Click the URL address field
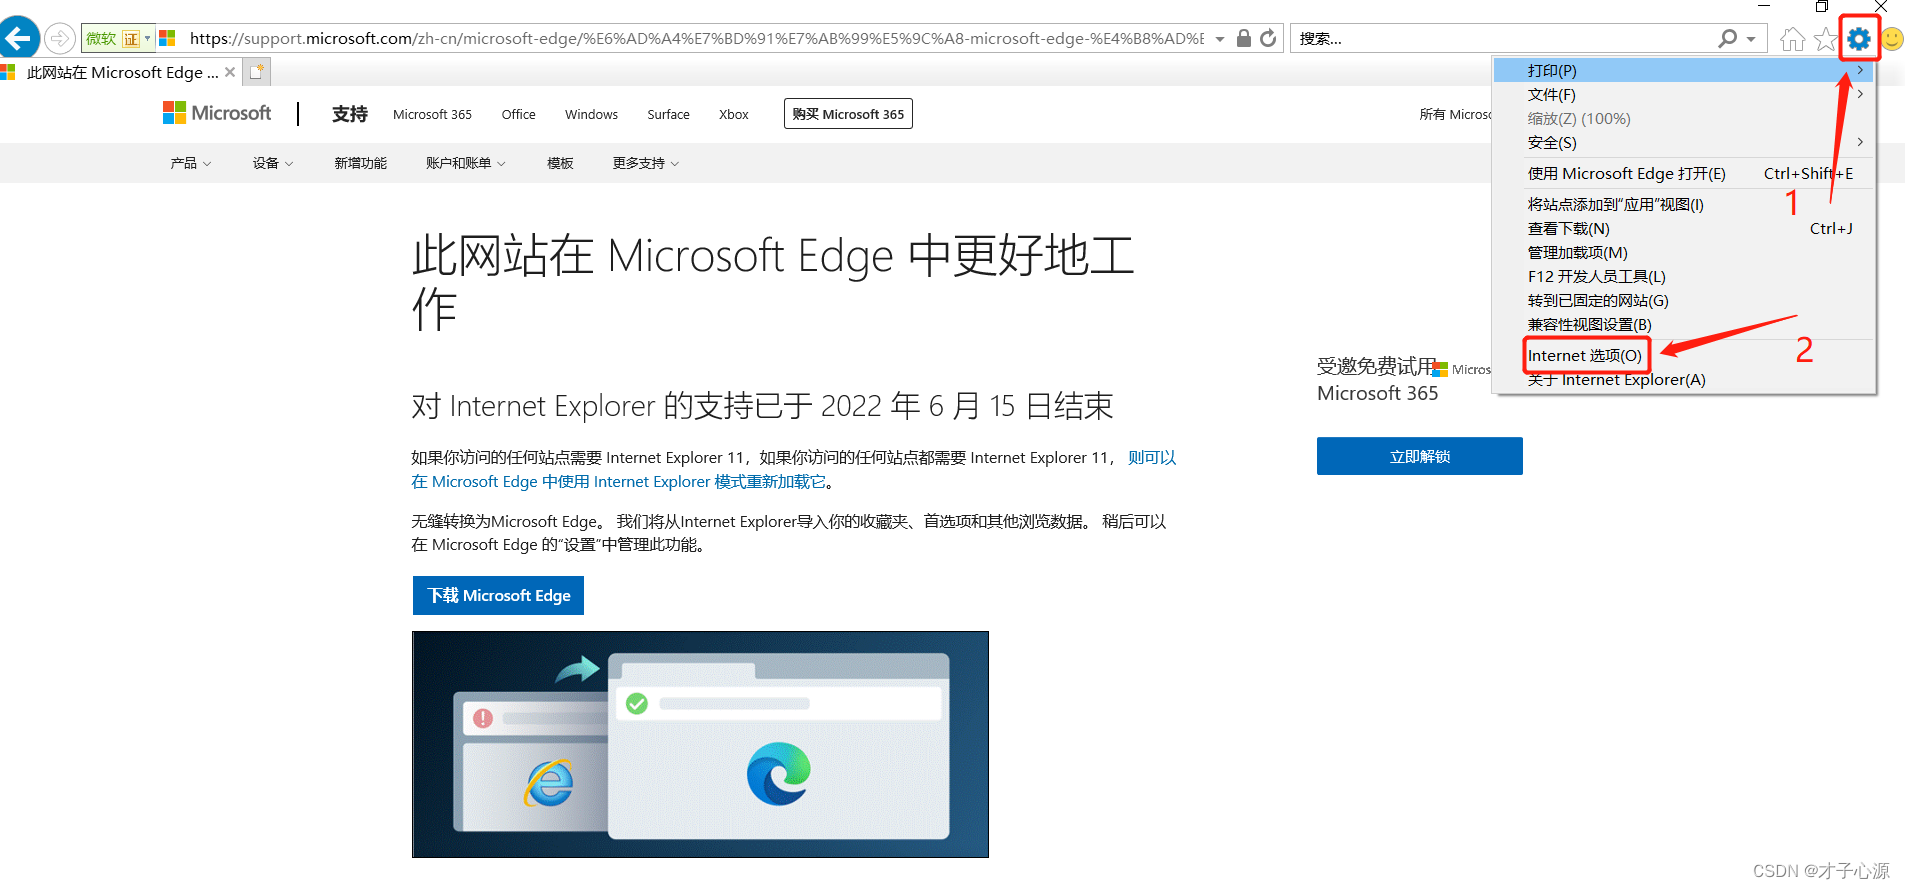The width and height of the screenshot is (1905, 889). coord(696,38)
